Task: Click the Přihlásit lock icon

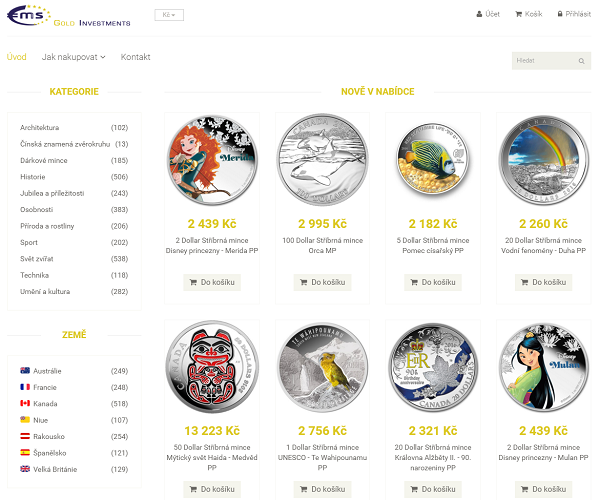Action: [560, 14]
